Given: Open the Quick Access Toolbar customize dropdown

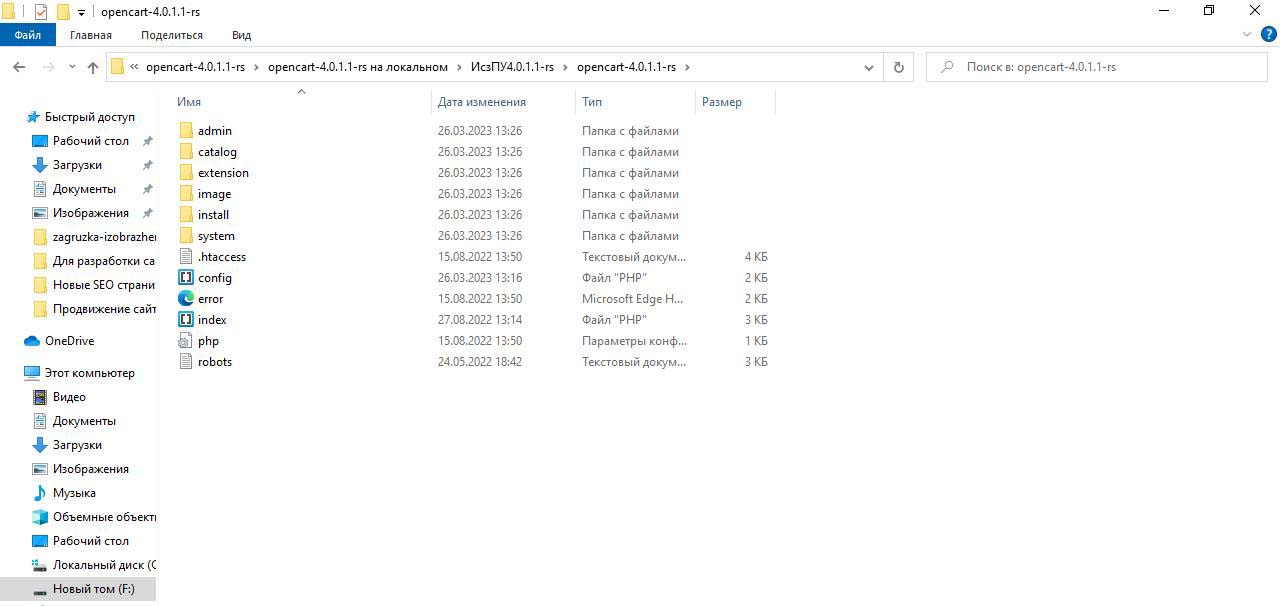Looking at the screenshot, I should pos(81,12).
